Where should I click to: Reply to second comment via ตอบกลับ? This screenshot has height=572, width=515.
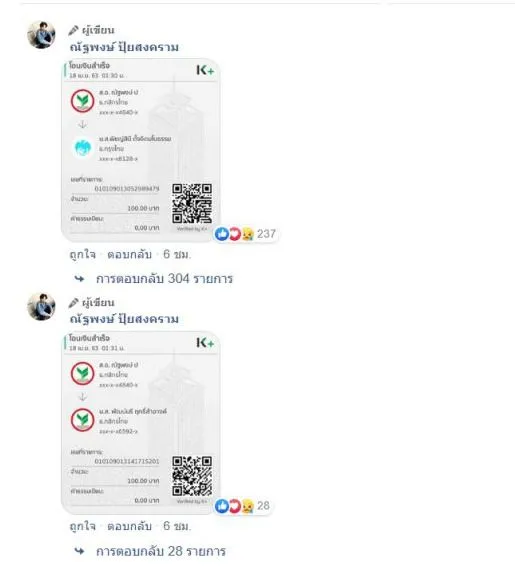(129, 526)
